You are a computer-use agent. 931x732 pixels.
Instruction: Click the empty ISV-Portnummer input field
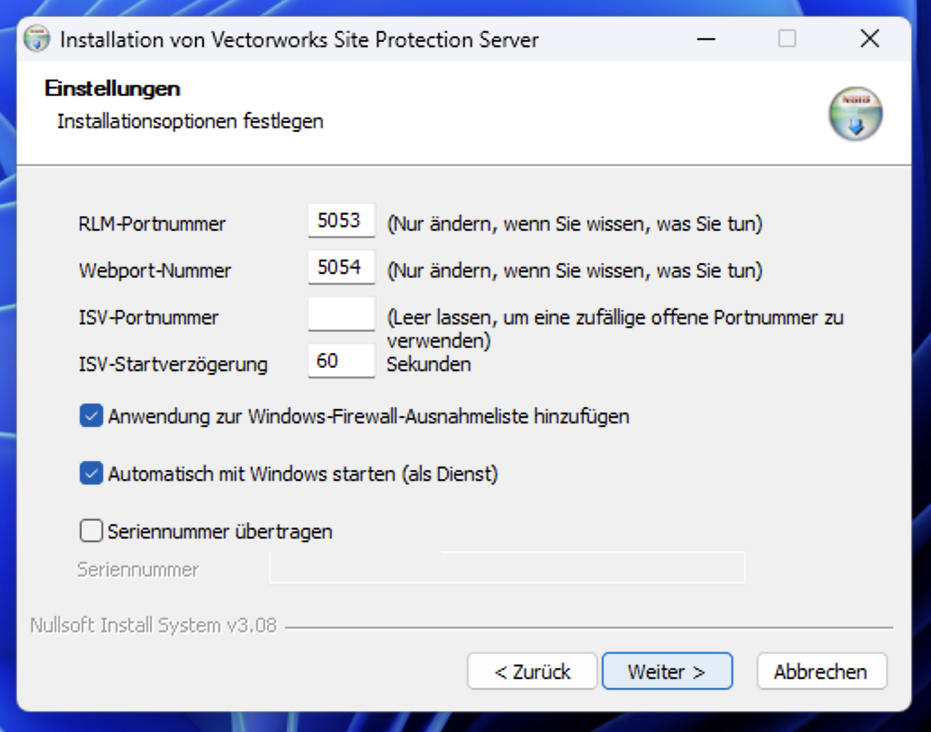[x=340, y=314]
